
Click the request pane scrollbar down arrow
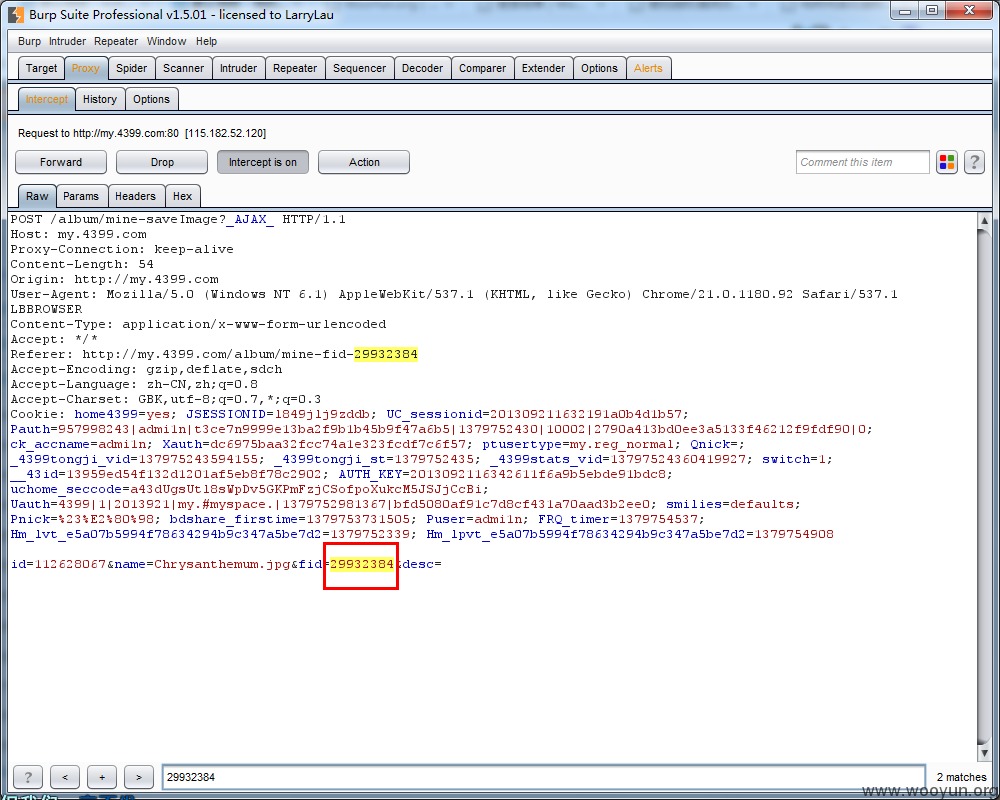pos(984,753)
